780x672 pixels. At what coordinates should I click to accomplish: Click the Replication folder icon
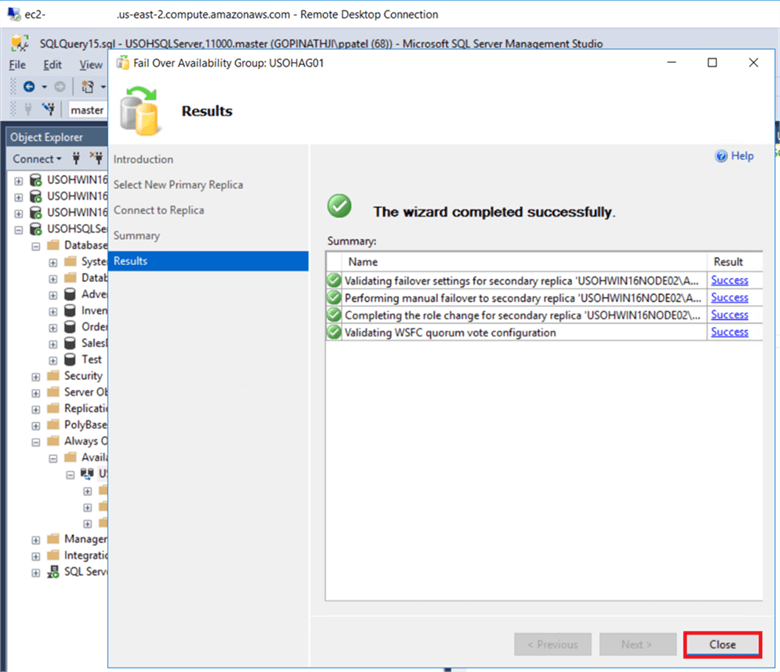coord(53,408)
